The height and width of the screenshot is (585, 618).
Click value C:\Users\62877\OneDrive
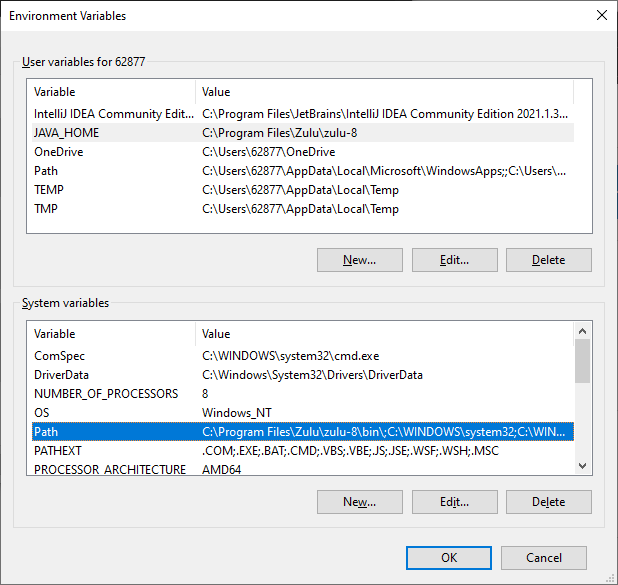[268, 152]
